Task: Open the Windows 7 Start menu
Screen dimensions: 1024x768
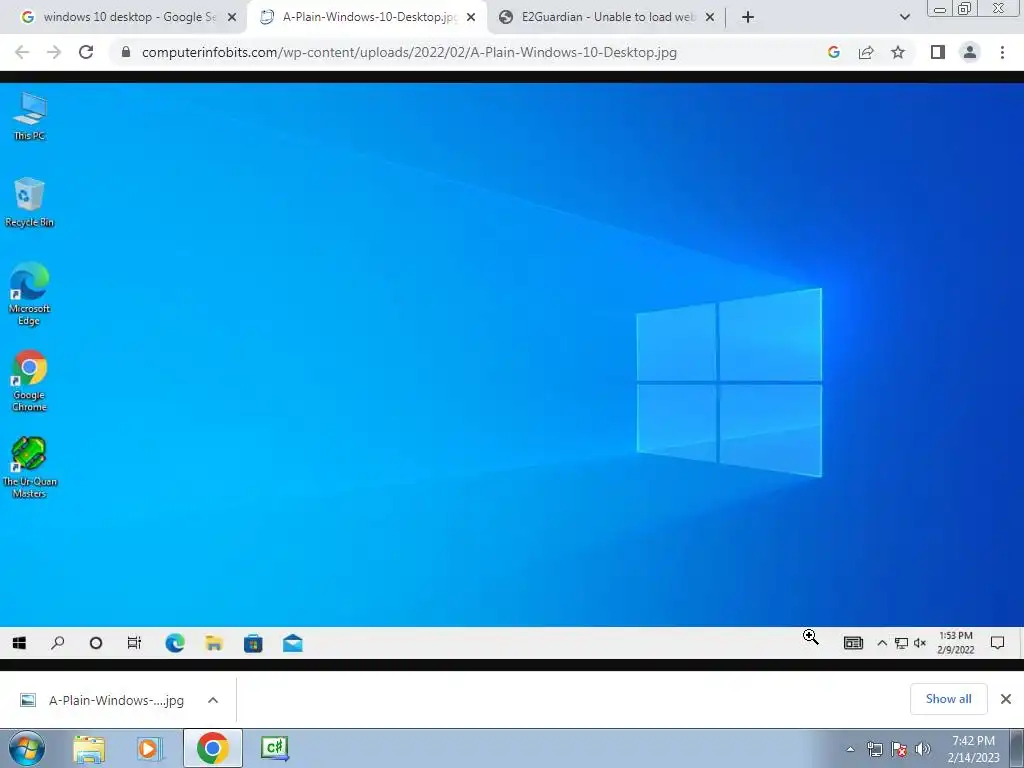Action: pyautogui.click(x=27, y=748)
